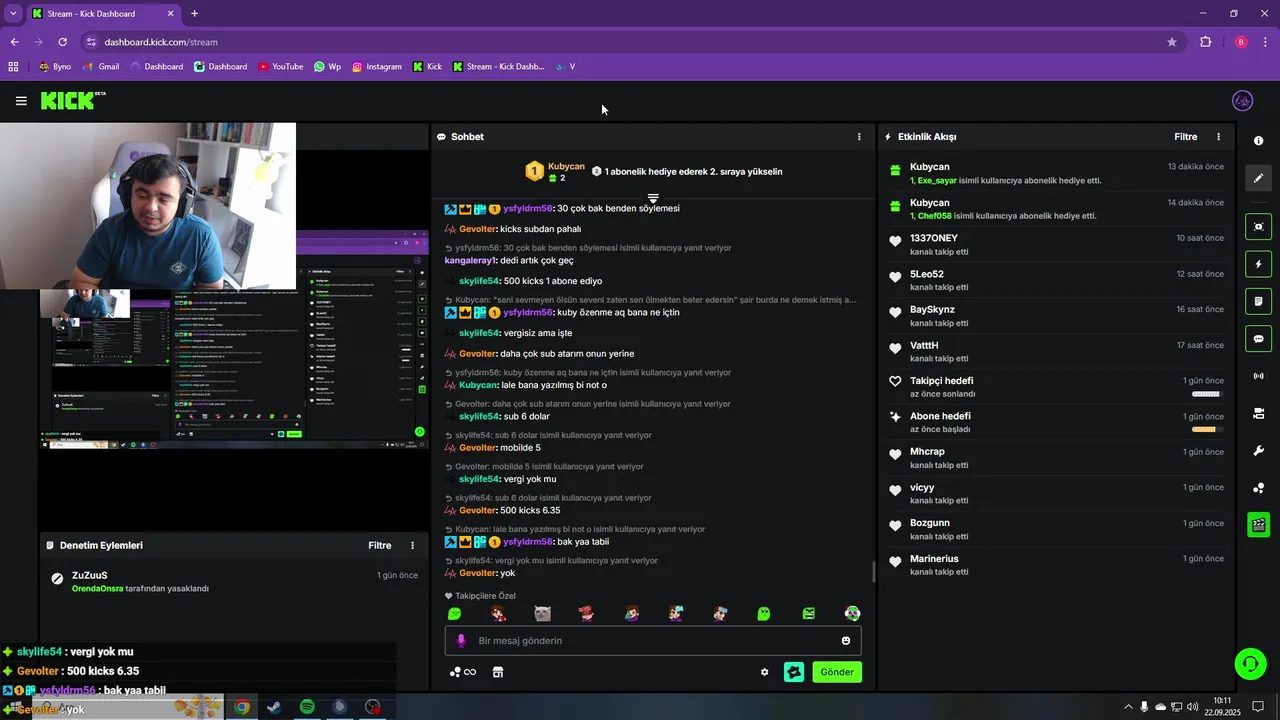Viewport: 1280px width, 720px height.
Task: Click the Takipçi hedefi progress bar
Action: click(1206, 394)
